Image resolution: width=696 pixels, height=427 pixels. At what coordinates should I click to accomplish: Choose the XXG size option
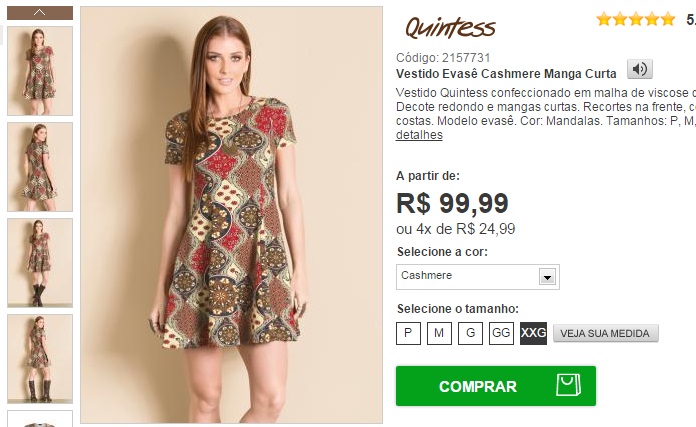coord(533,333)
